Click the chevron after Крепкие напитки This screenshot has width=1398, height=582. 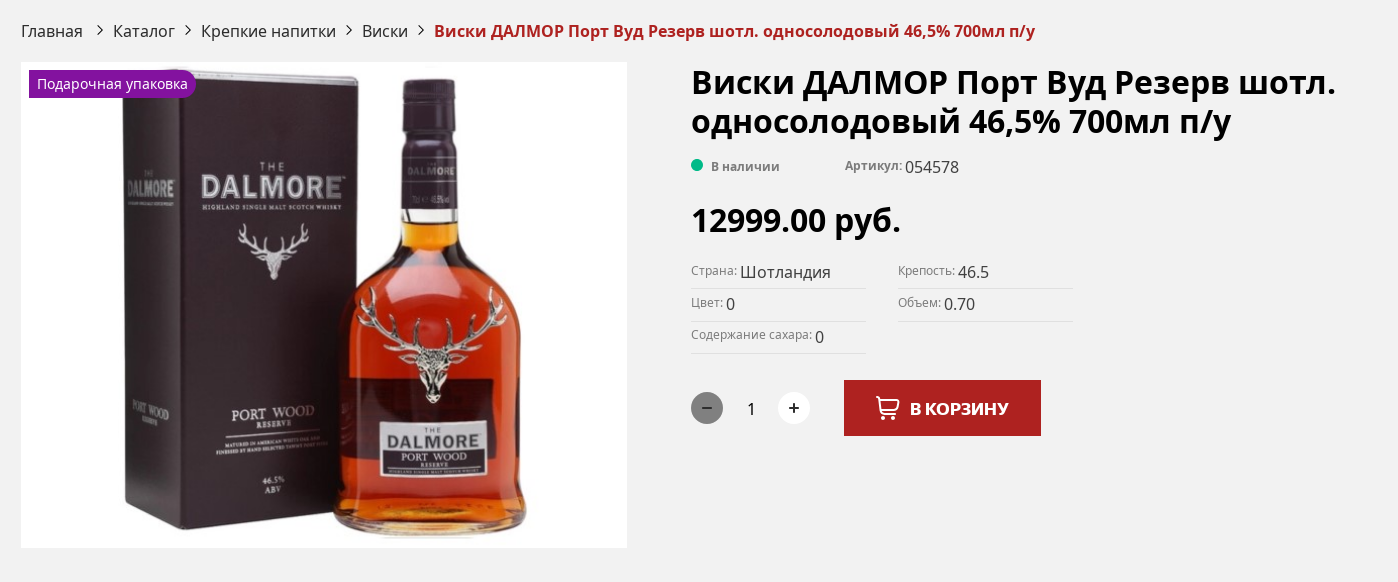click(349, 31)
